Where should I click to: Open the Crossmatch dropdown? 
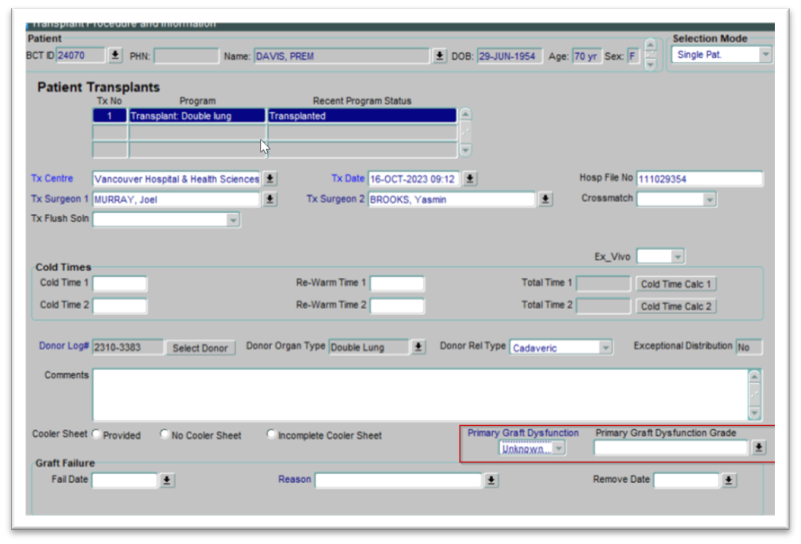click(709, 199)
